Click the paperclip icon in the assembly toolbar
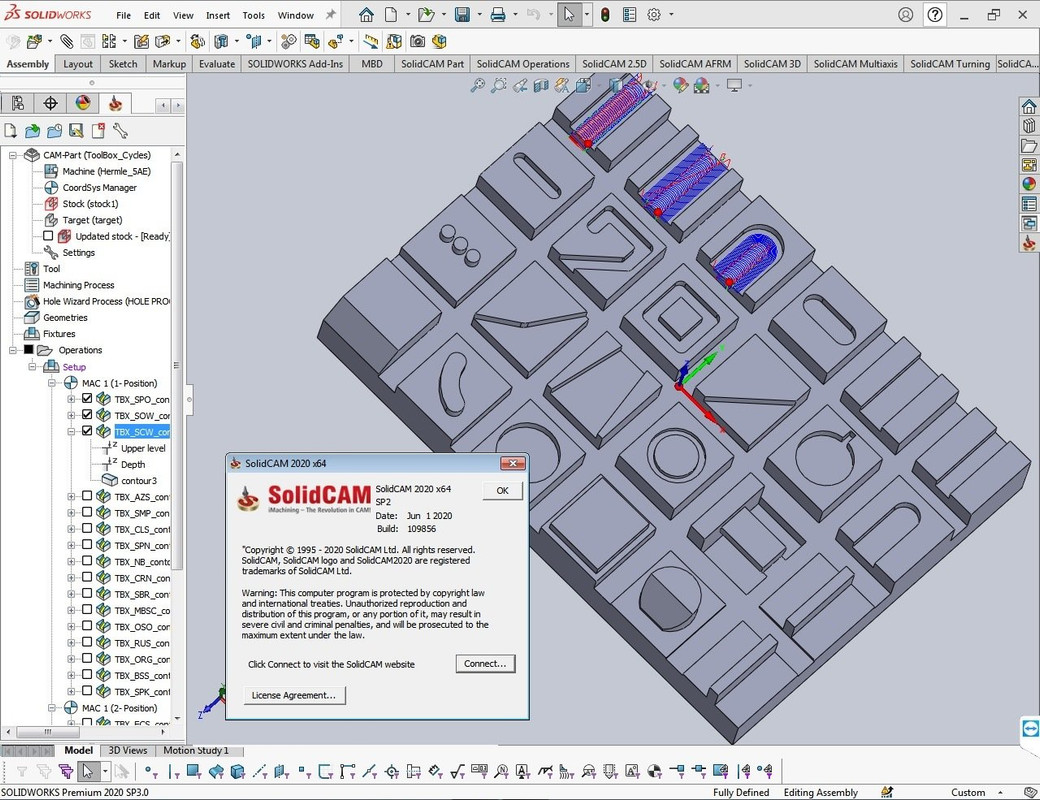 point(67,42)
